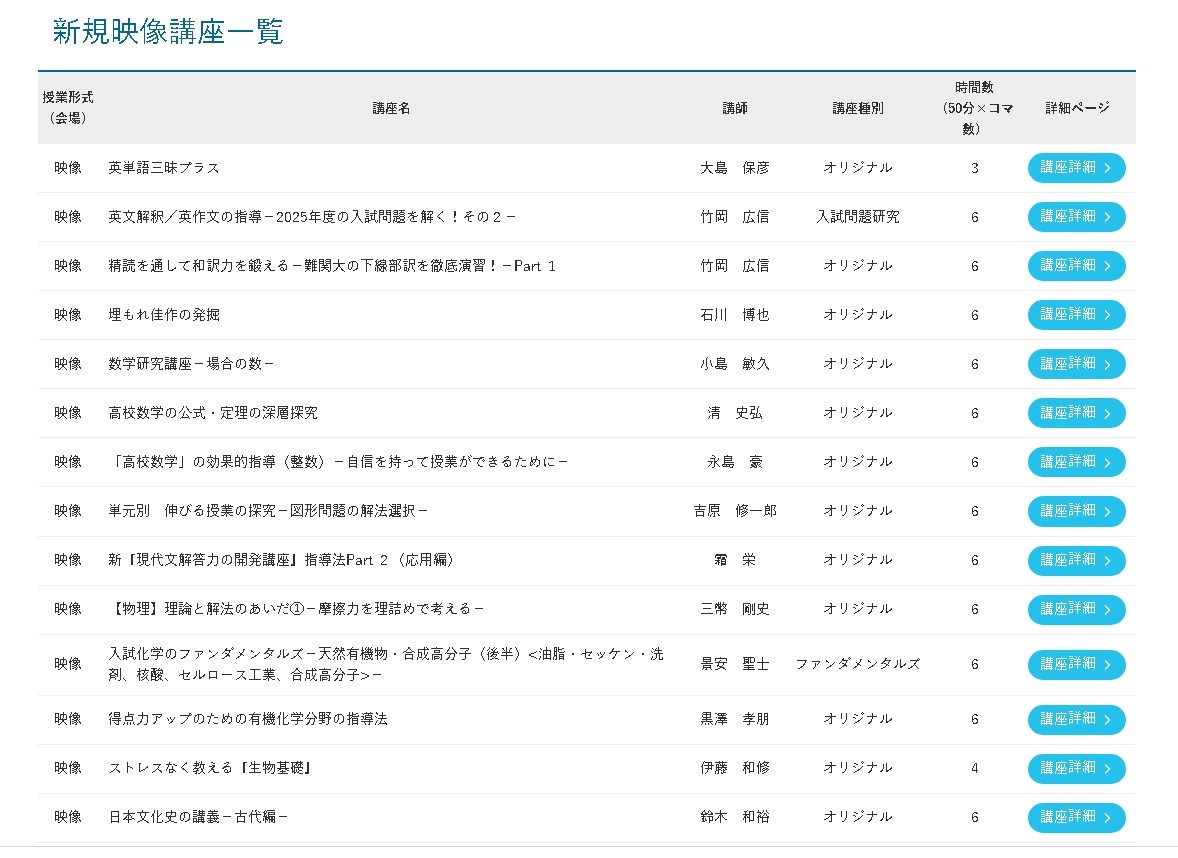This screenshot has width=1178, height=858.
Task: Click the 授業形式（会場） column header
Action: click(68, 107)
